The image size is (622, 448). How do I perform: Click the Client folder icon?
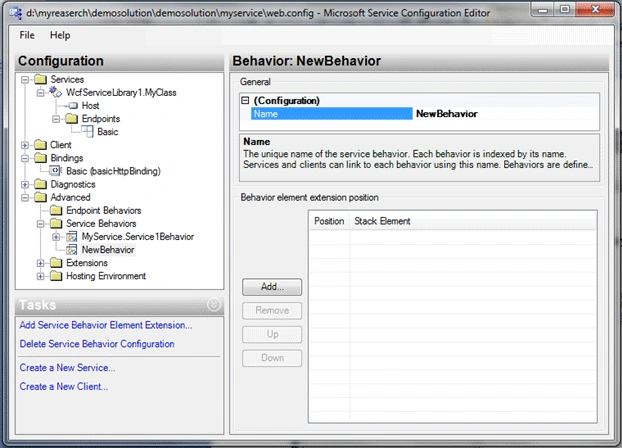pyautogui.click(x=40, y=145)
